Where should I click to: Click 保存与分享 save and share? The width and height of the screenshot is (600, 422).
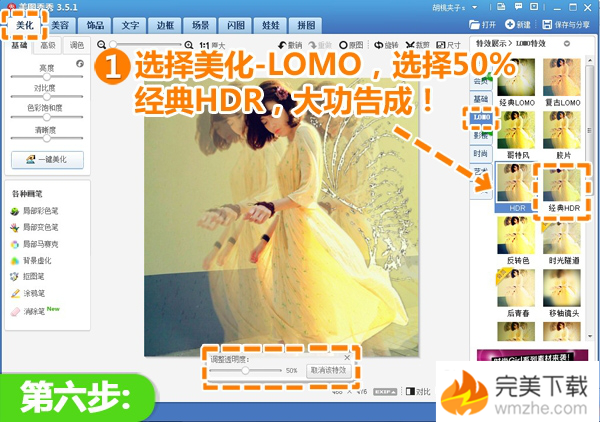566,24
